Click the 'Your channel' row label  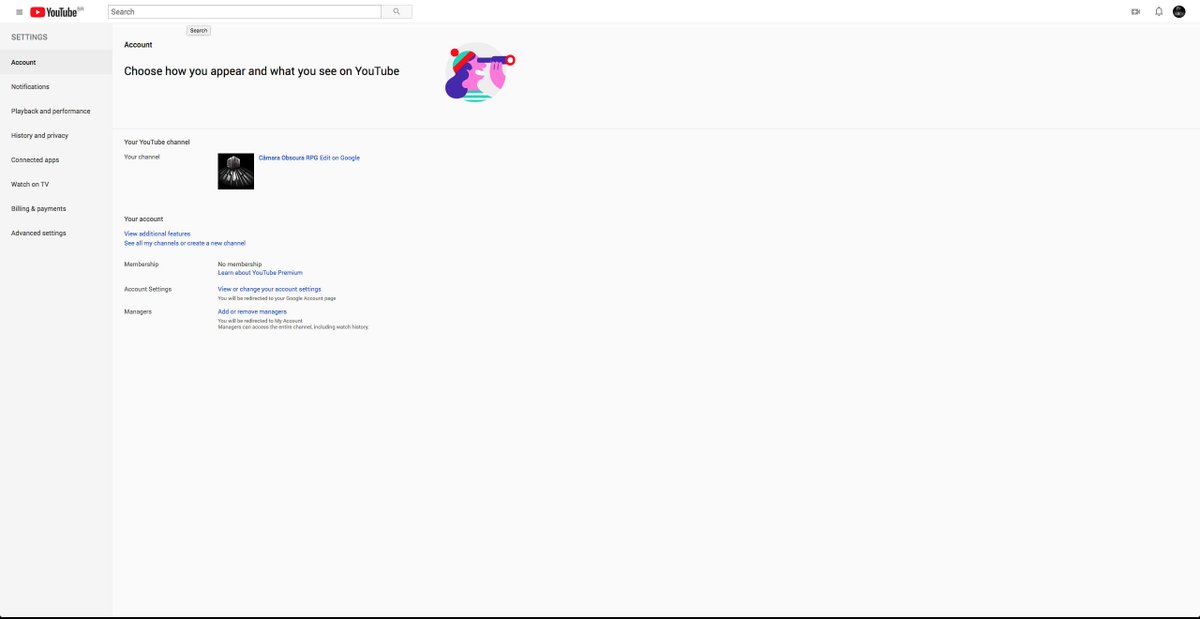(142, 157)
